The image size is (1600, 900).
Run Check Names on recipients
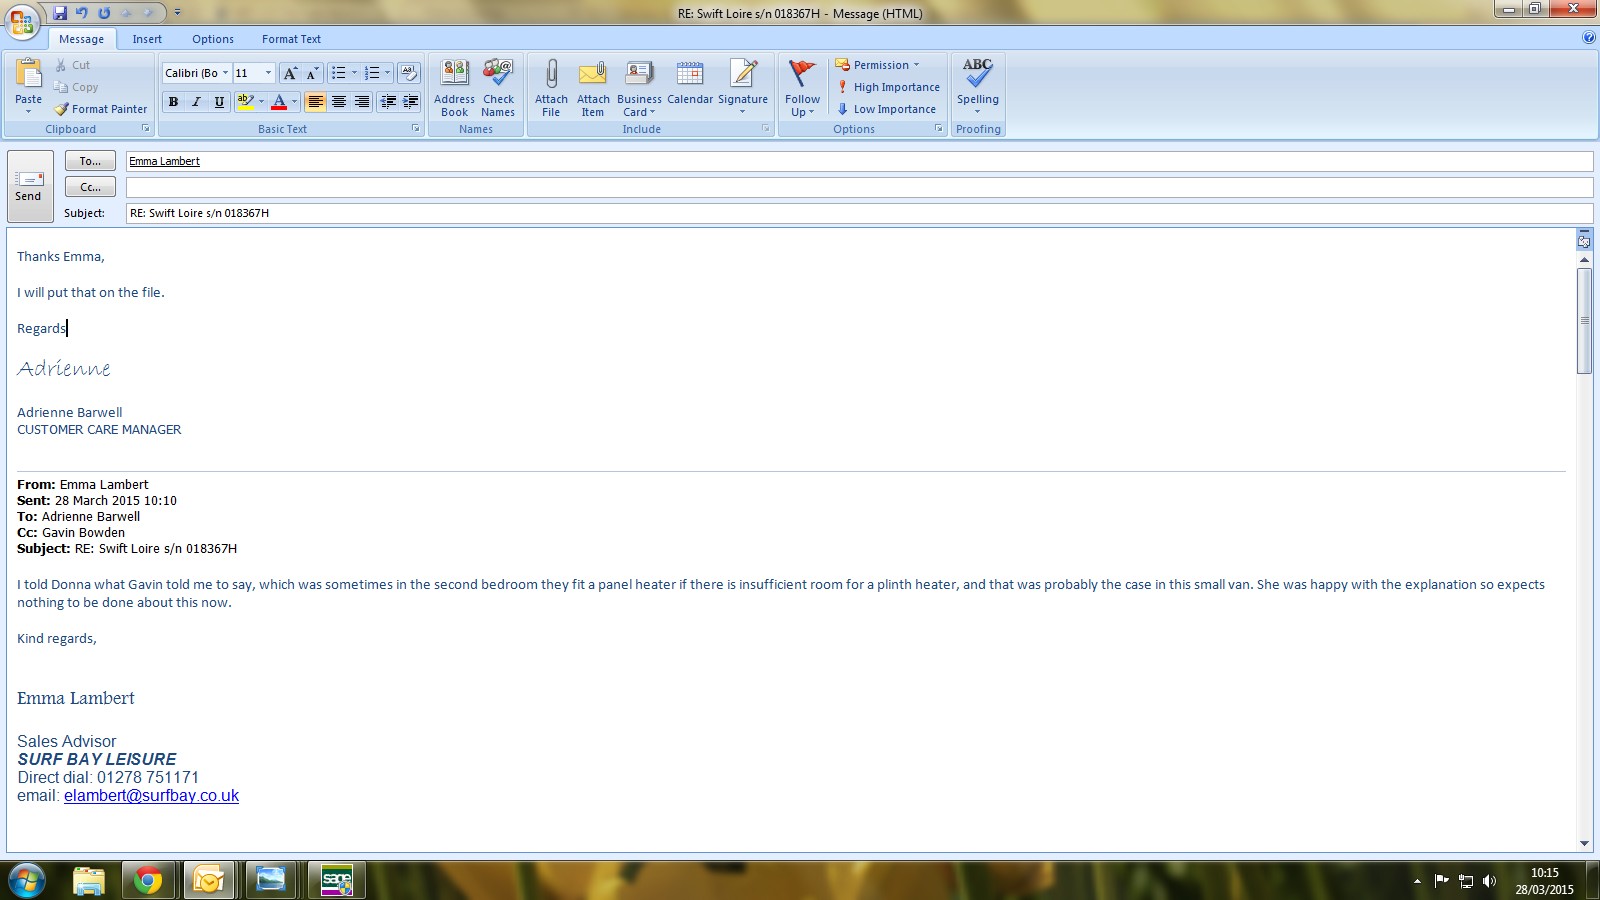coord(498,88)
